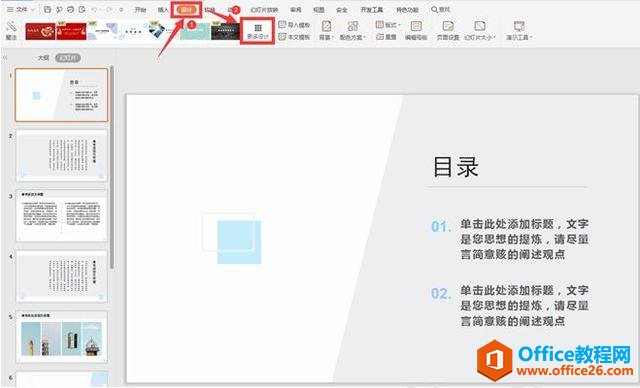Image resolution: width=640 pixels, height=388 pixels.
Task: Open the 审阅 tab
Action: (x=296, y=9)
